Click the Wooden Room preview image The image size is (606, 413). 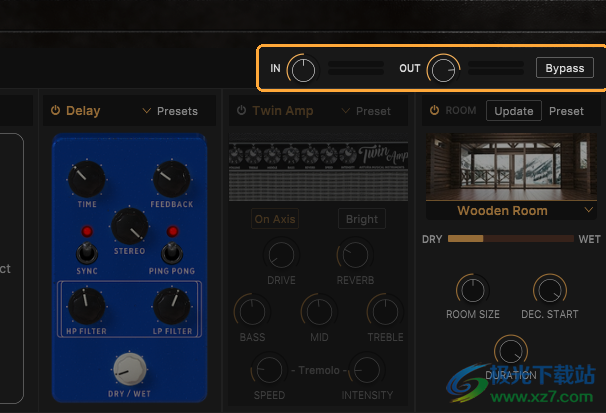click(x=511, y=167)
